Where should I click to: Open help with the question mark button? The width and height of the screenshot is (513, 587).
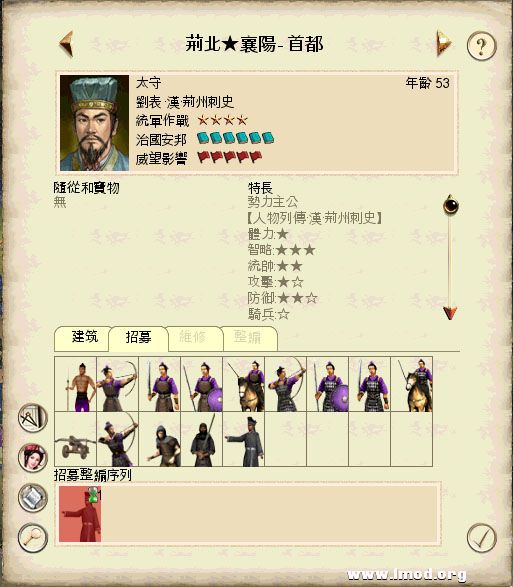tap(481, 46)
